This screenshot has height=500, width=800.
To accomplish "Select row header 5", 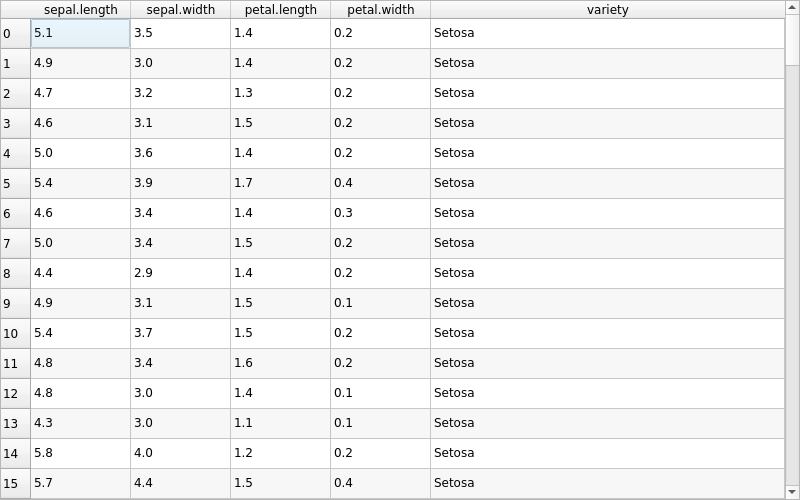I will (15, 184).
